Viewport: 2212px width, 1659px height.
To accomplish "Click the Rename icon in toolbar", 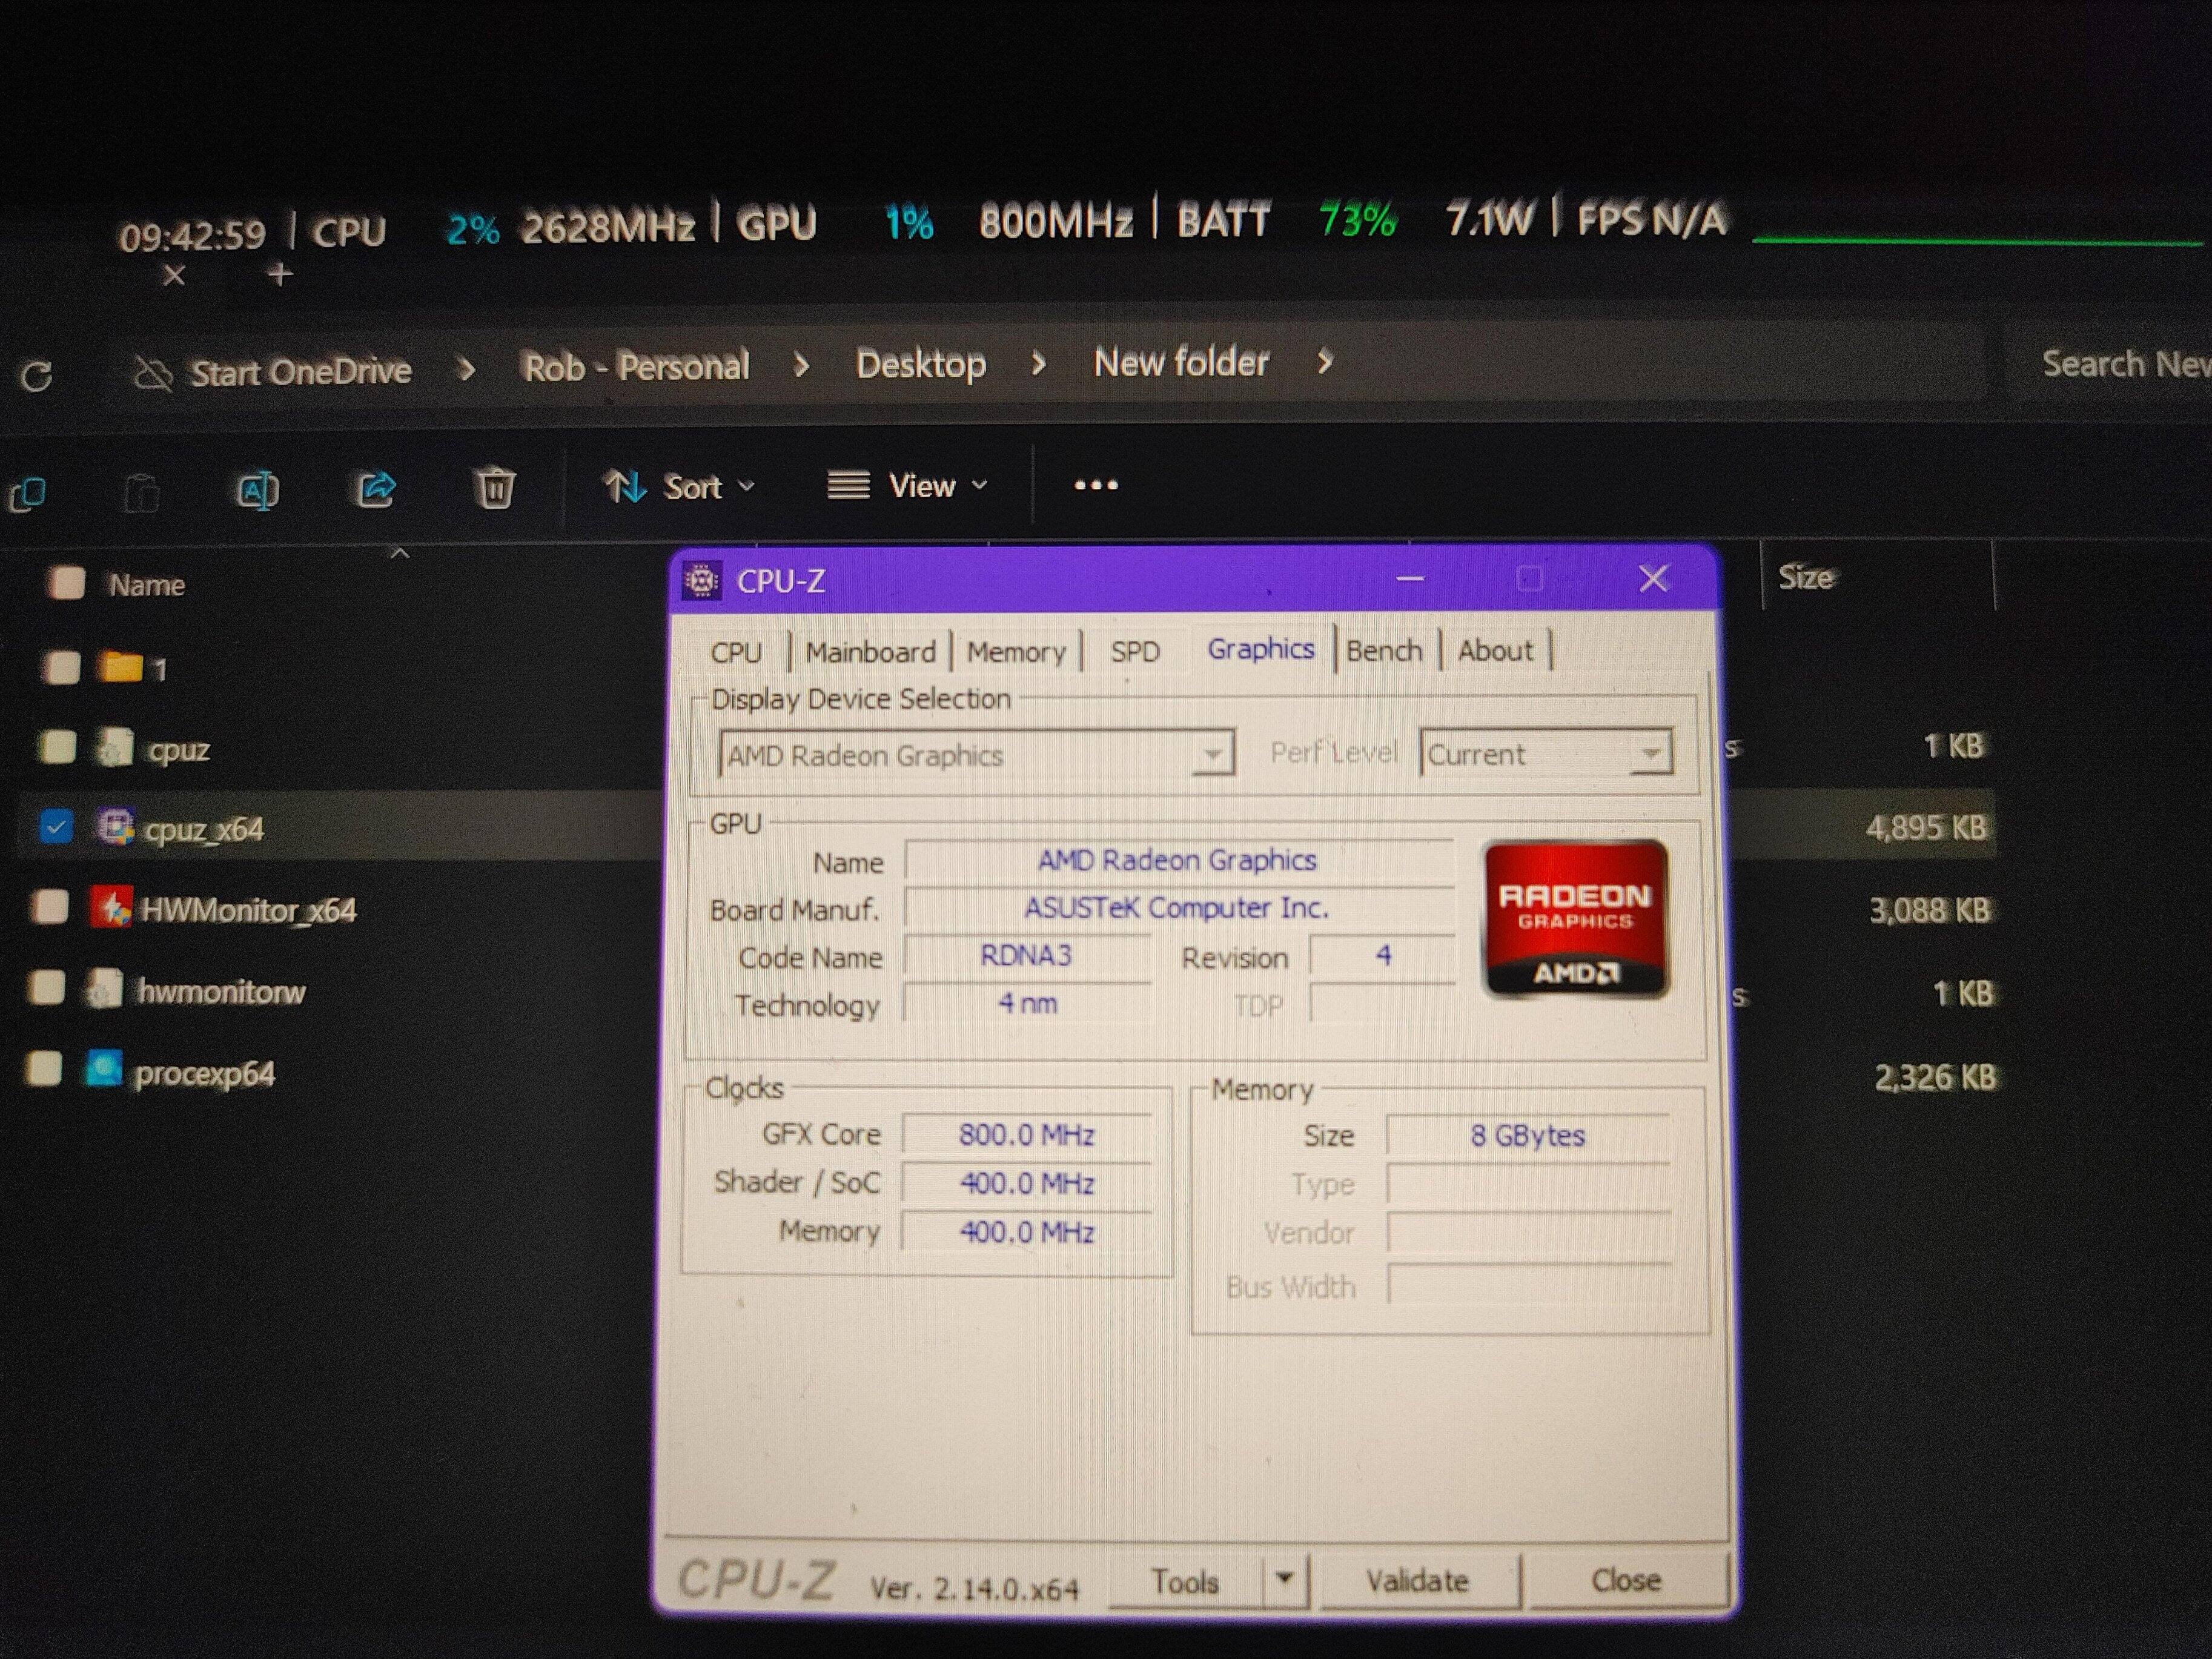I will (257, 490).
